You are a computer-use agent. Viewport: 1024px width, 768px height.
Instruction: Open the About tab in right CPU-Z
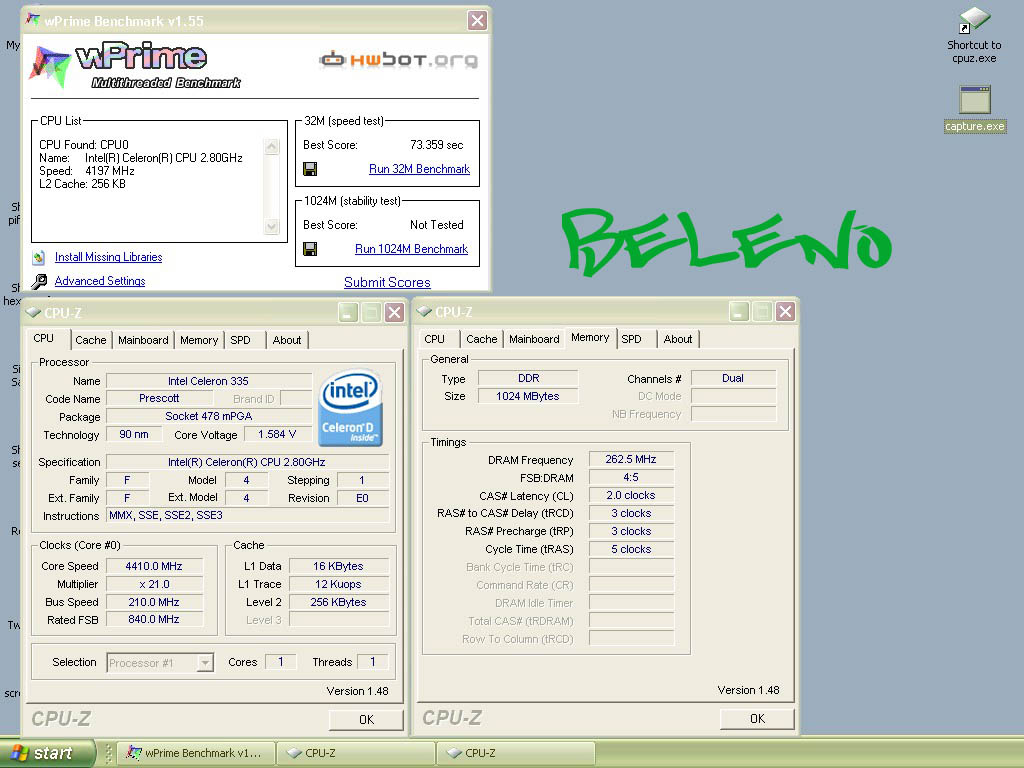tap(677, 339)
